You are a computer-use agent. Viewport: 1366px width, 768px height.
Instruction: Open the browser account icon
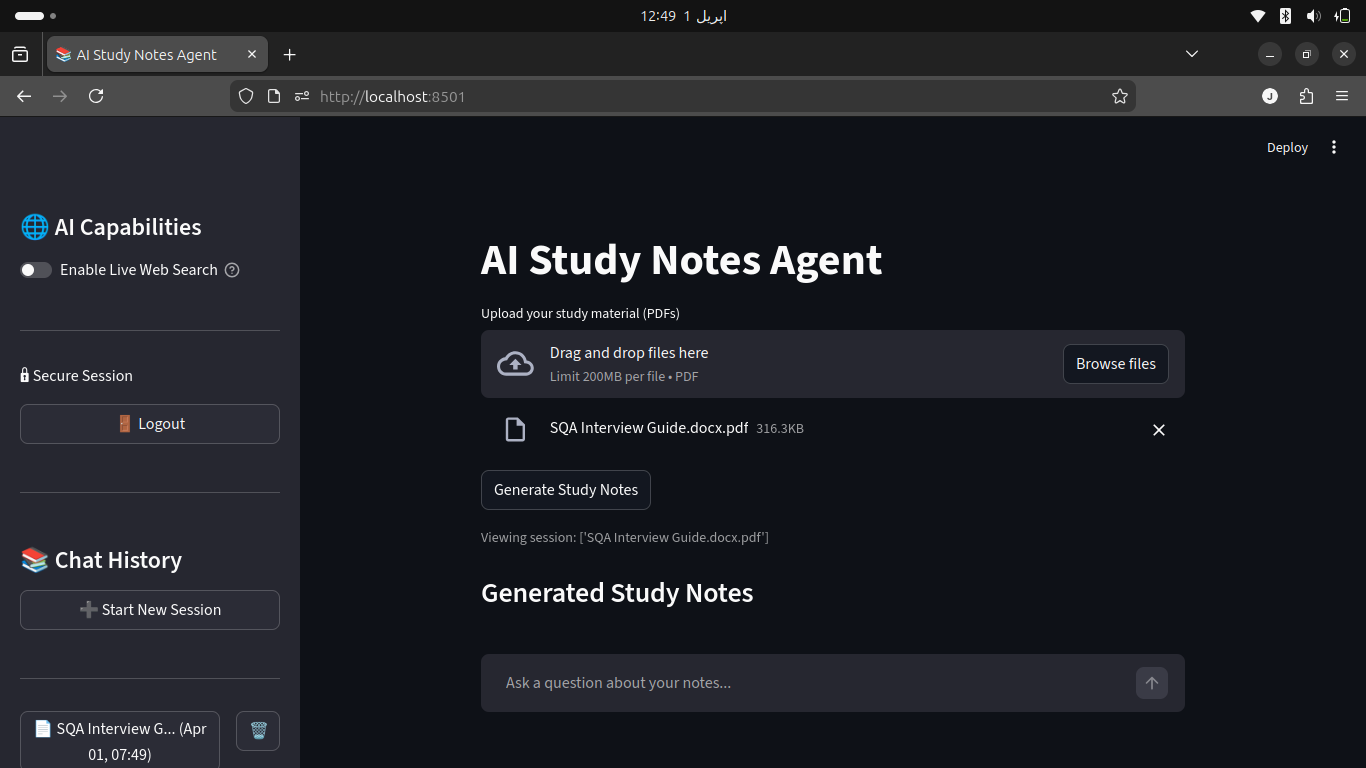coord(1270,96)
